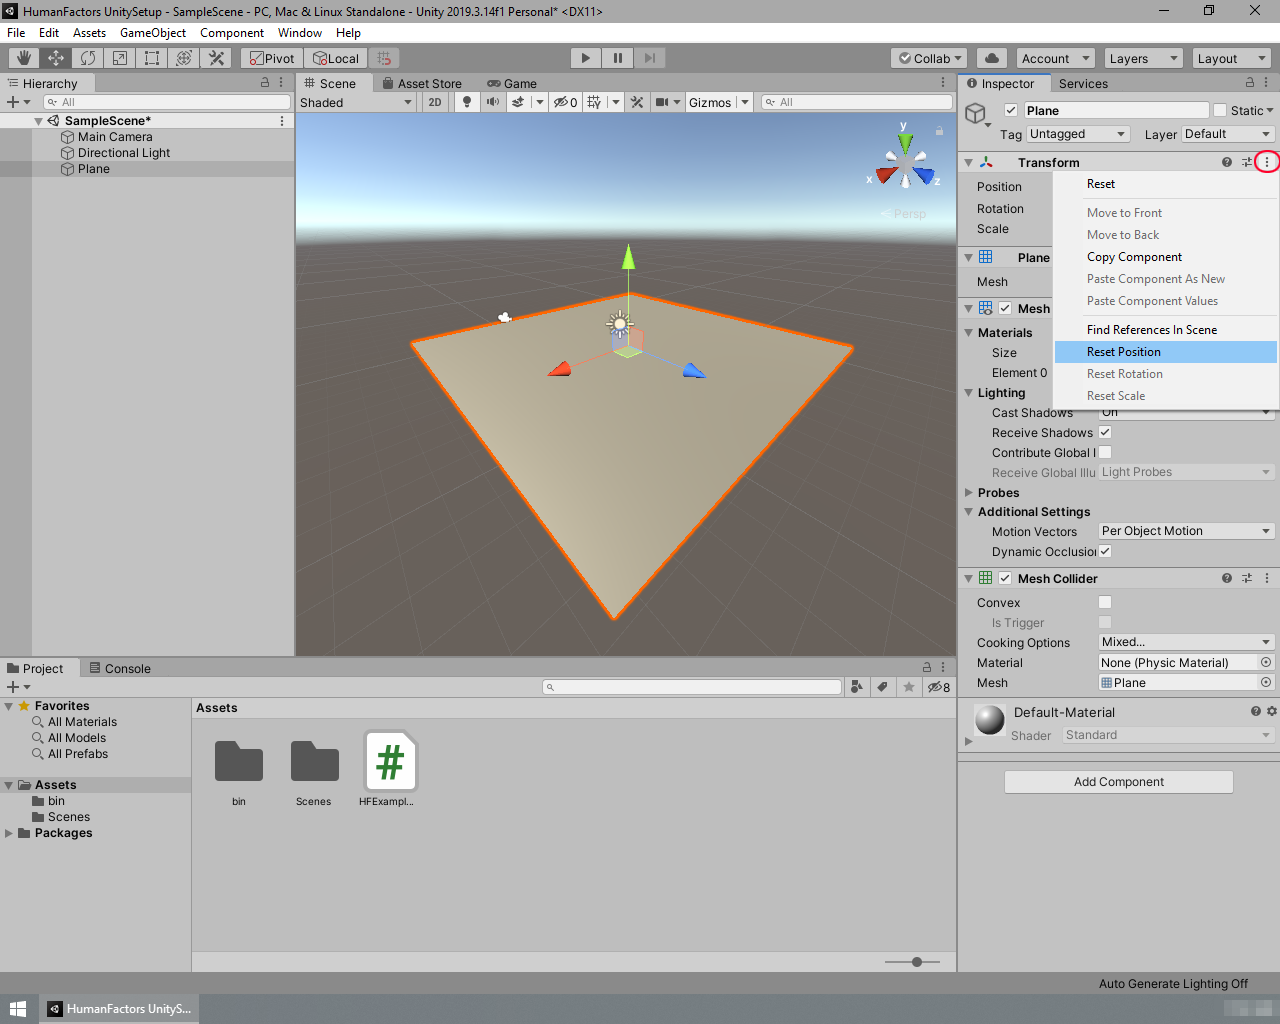
Task: Enable Convex checkbox
Action: point(1105,602)
